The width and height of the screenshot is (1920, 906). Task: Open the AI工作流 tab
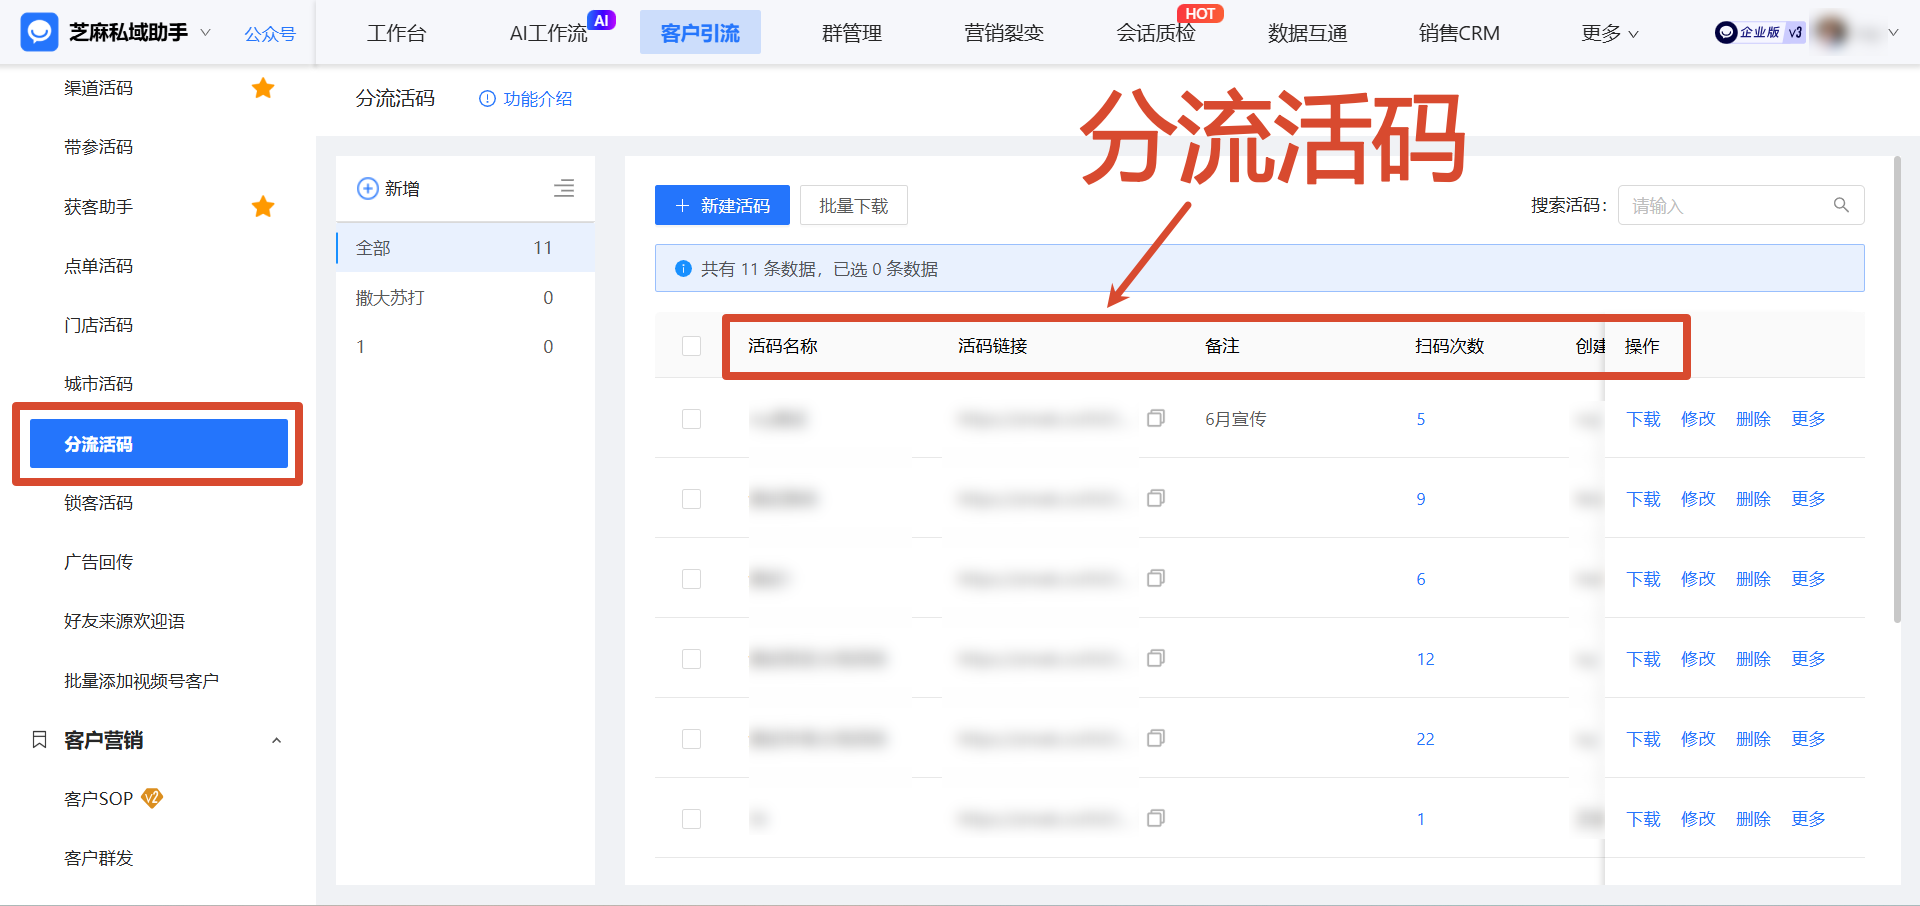click(x=548, y=33)
